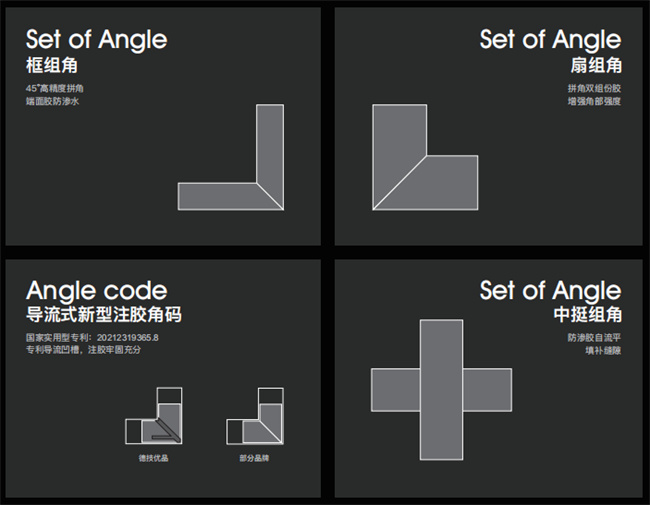Click the empty left square of 部分品牌 diagram
650x505 pixels.
pyautogui.click(x=235, y=432)
